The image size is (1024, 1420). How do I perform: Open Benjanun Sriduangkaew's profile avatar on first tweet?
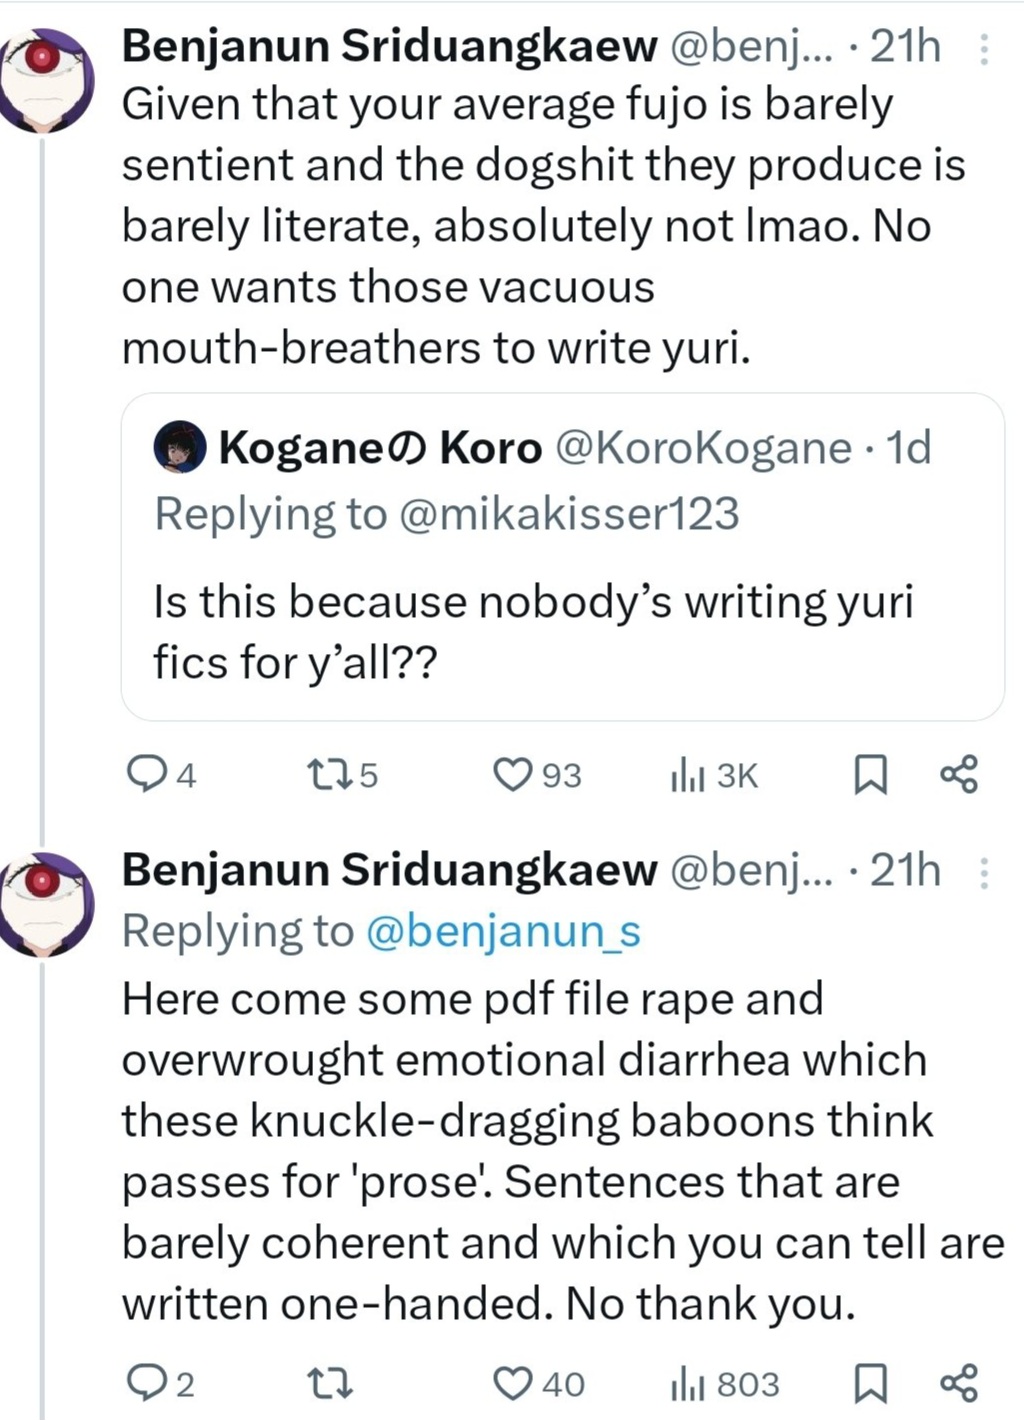pos(44,80)
